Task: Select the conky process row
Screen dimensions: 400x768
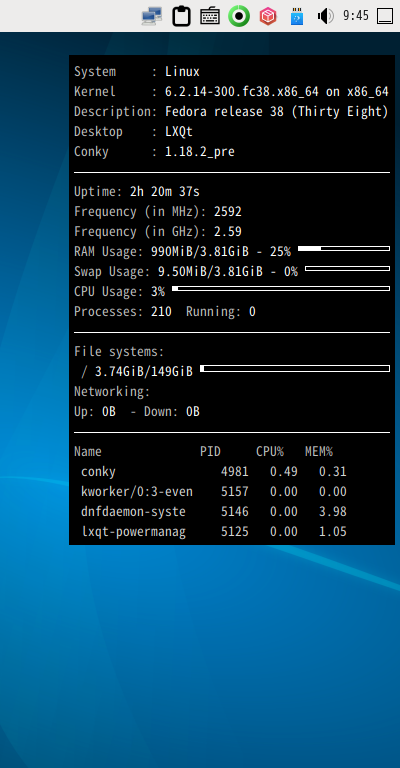Action: (x=214, y=472)
